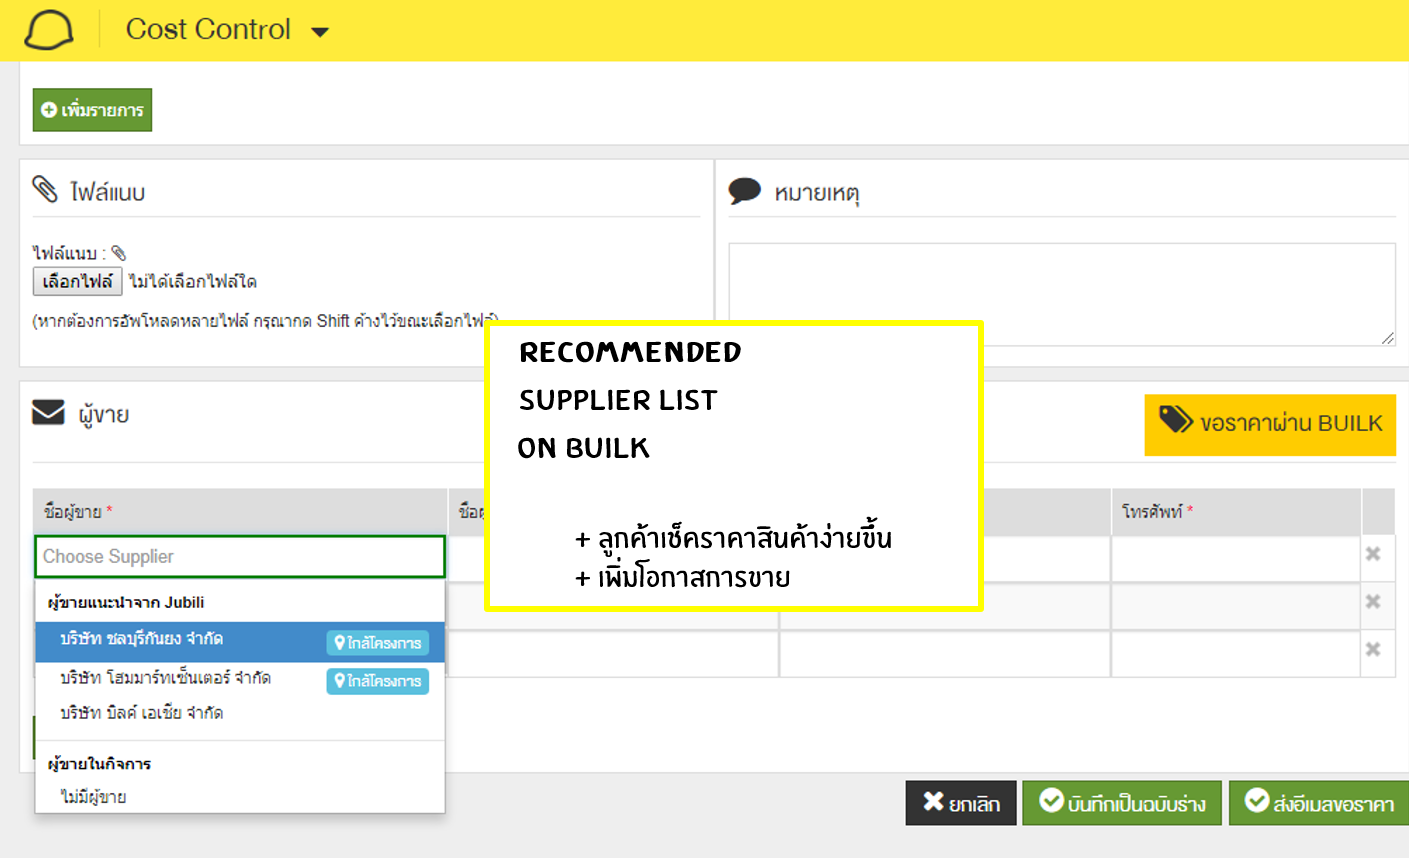Click the ใกล้โครงการ location badge on ชลบุรีกันยง
This screenshot has height=858, width=1409.
pyautogui.click(x=378, y=643)
